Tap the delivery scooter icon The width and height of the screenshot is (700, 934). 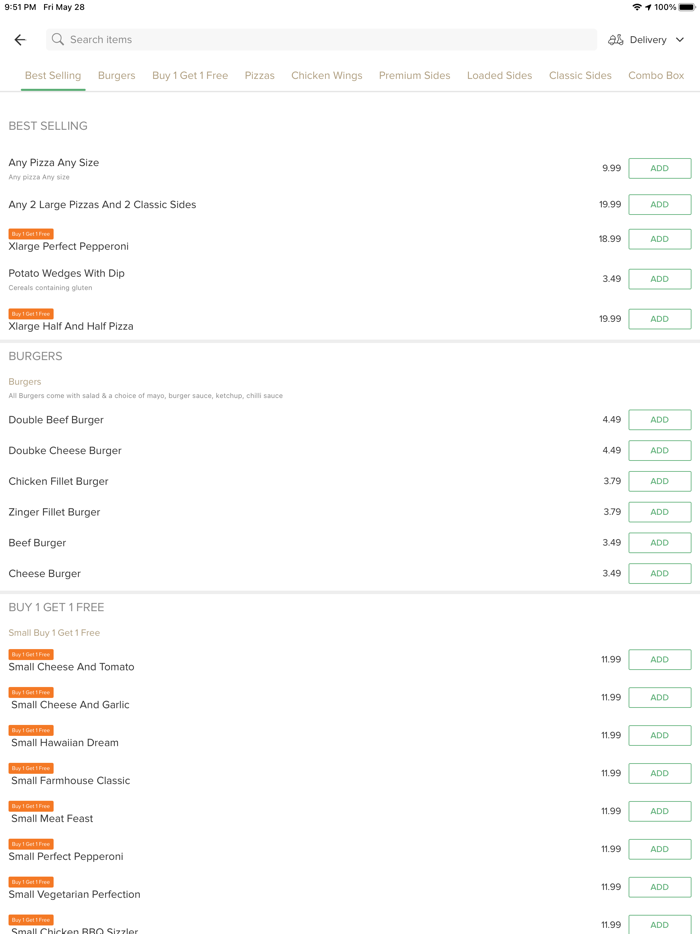(616, 40)
